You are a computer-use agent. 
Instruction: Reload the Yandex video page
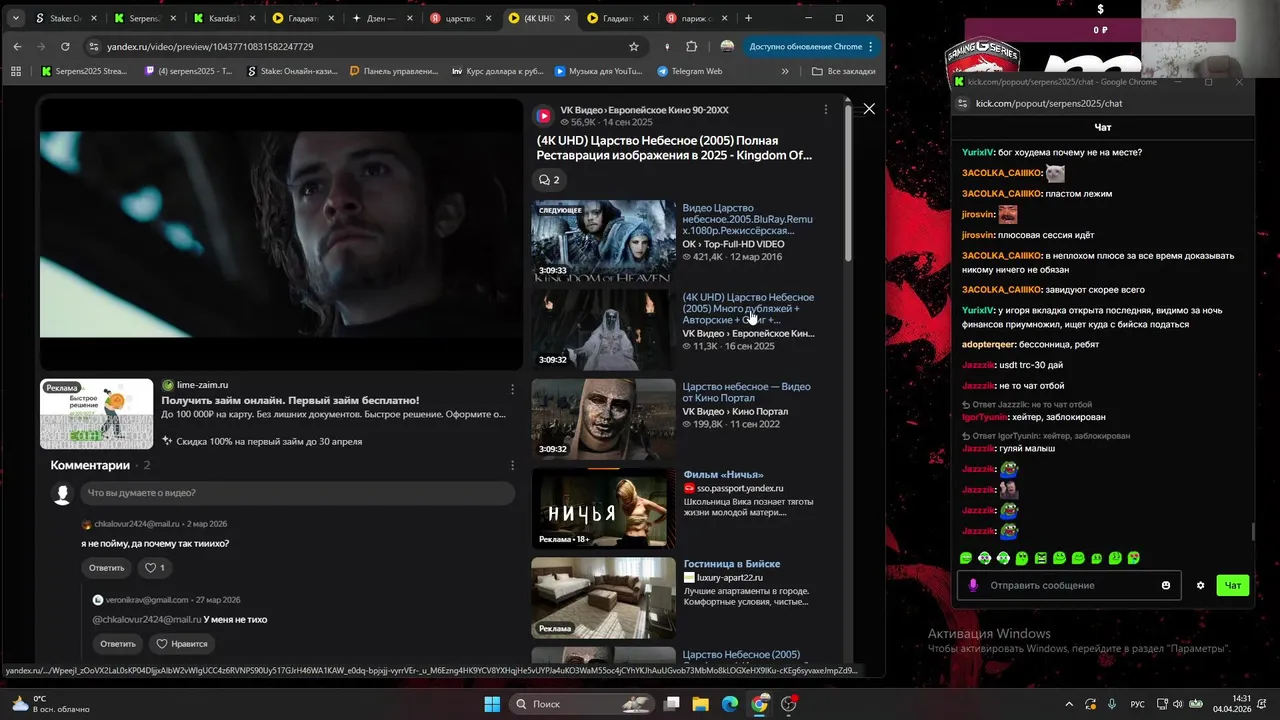tap(65, 46)
